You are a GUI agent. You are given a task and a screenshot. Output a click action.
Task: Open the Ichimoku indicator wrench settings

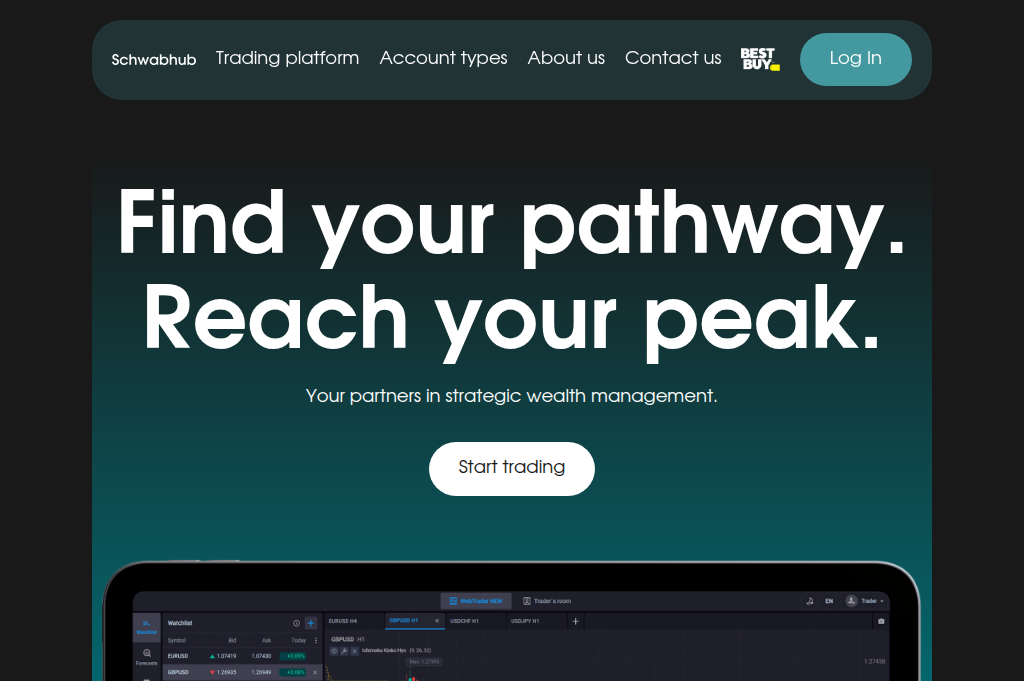[x=344, y=651]
